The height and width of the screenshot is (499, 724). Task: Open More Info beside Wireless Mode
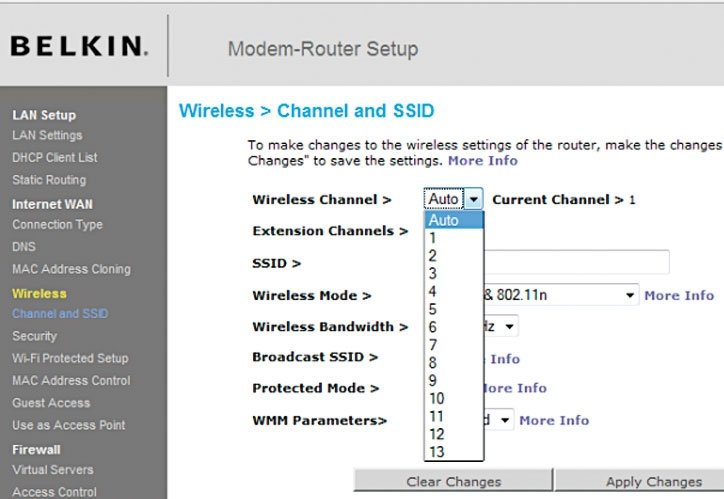click(x=679, y=295)
